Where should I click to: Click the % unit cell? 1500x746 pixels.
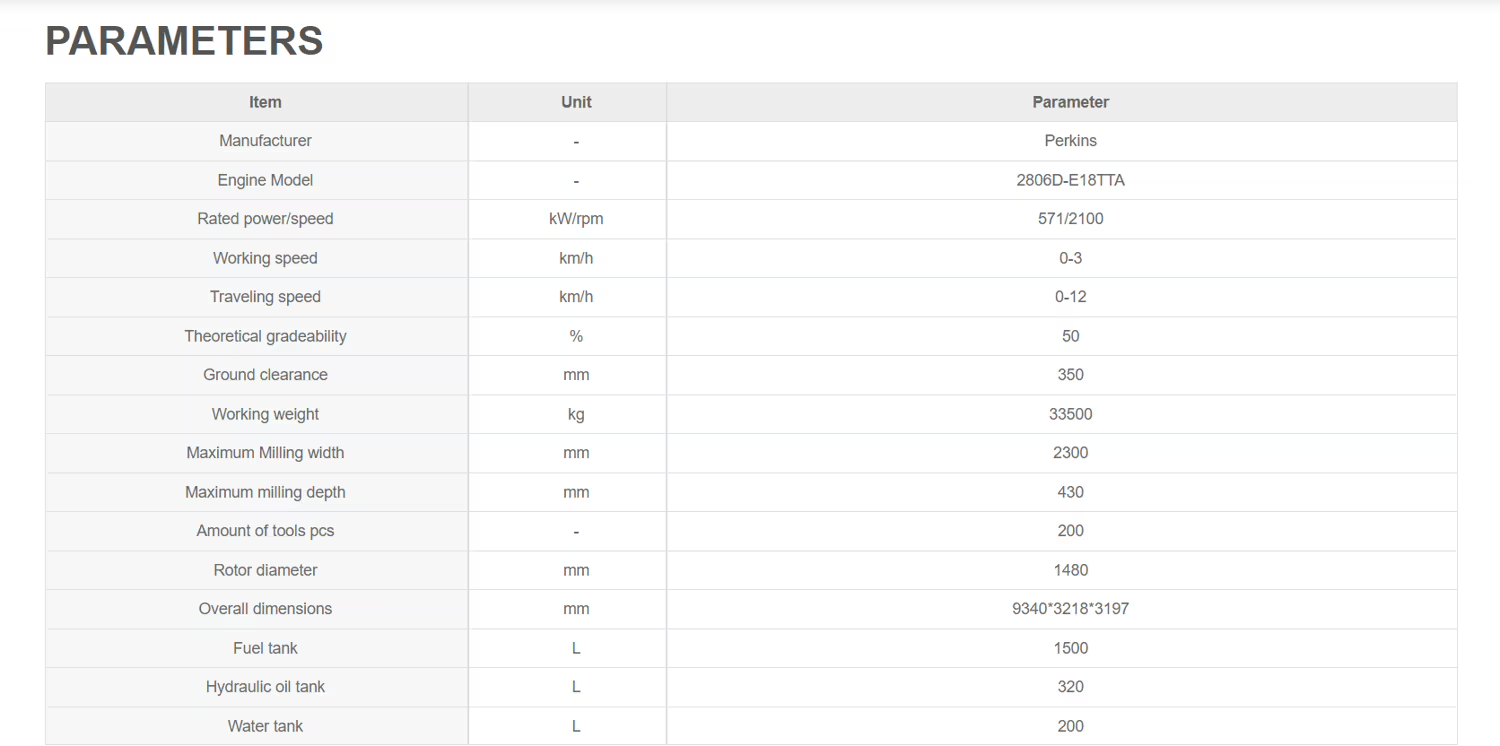point(576,336)
